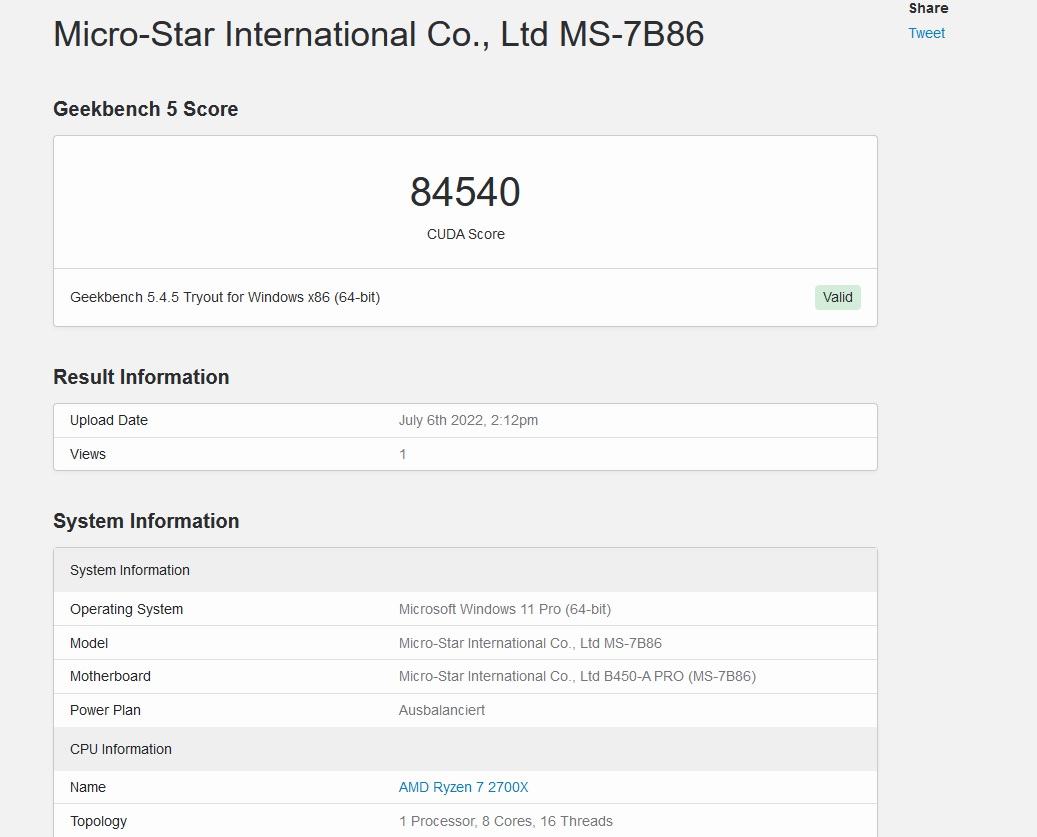This screenshot has height=837, width=1037.
Task: Open the AMD Ryzen 7 2700X link
Action: coord(463,787)
